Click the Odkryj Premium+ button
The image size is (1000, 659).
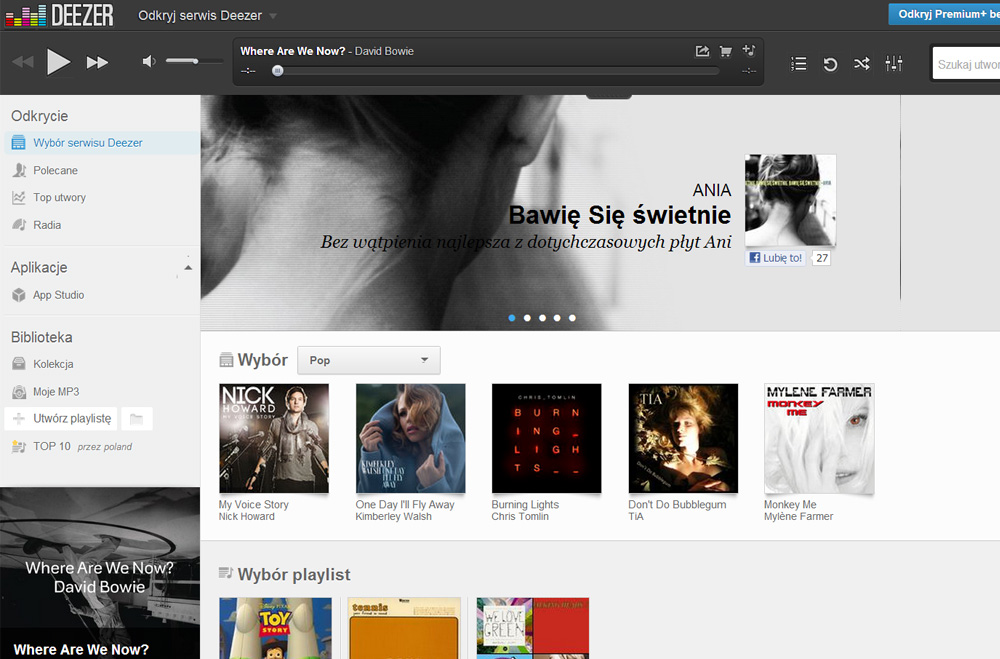pos(944,14)
